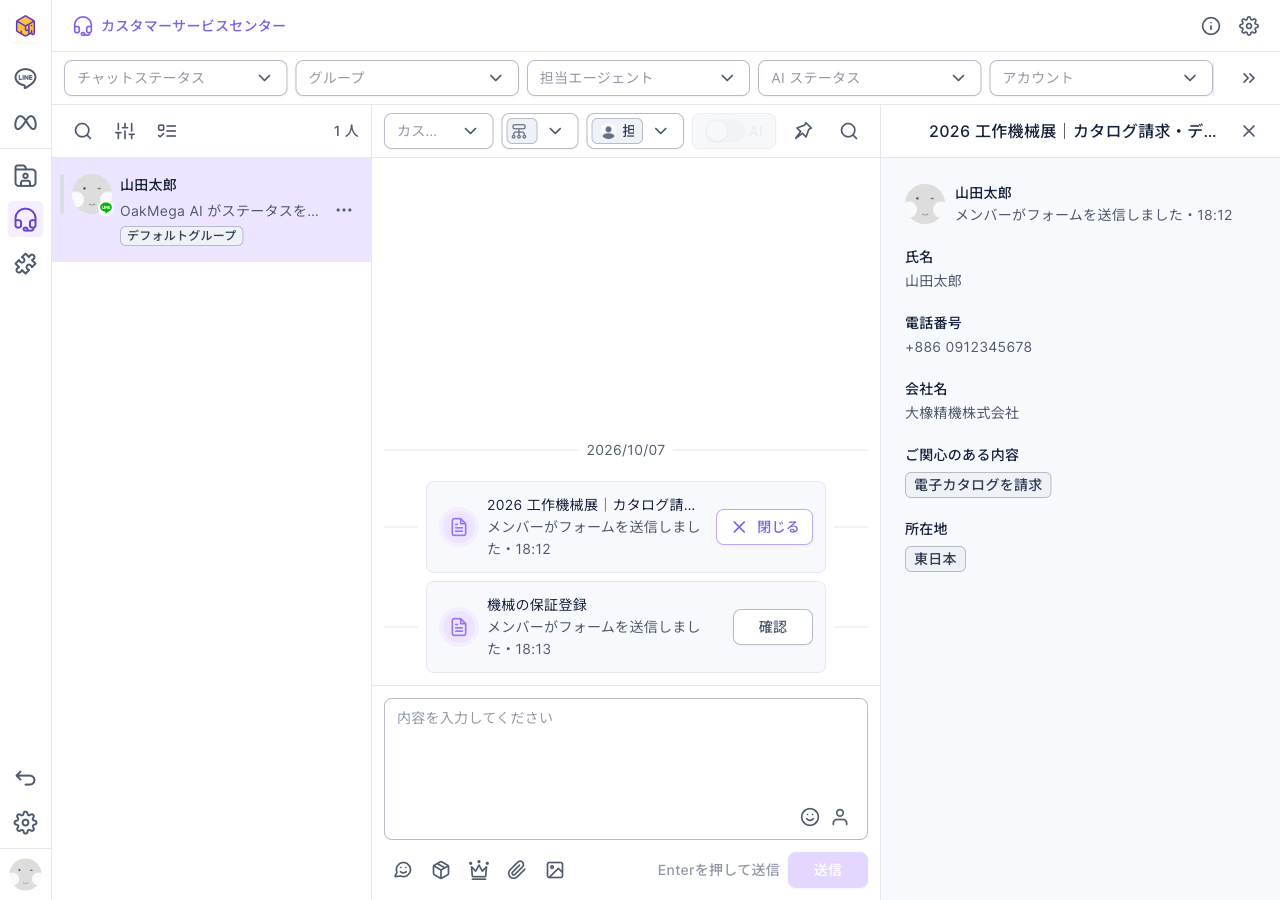Click 山田太郎 avatar in detail panel
Screen dimensions: 1280x900
(925, 204)
